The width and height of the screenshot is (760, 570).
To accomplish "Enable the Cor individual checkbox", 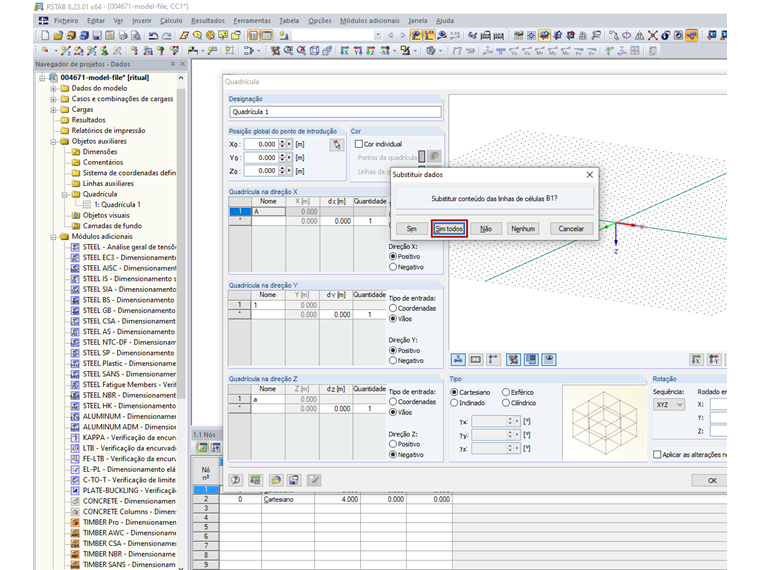I will pos(358,144).
